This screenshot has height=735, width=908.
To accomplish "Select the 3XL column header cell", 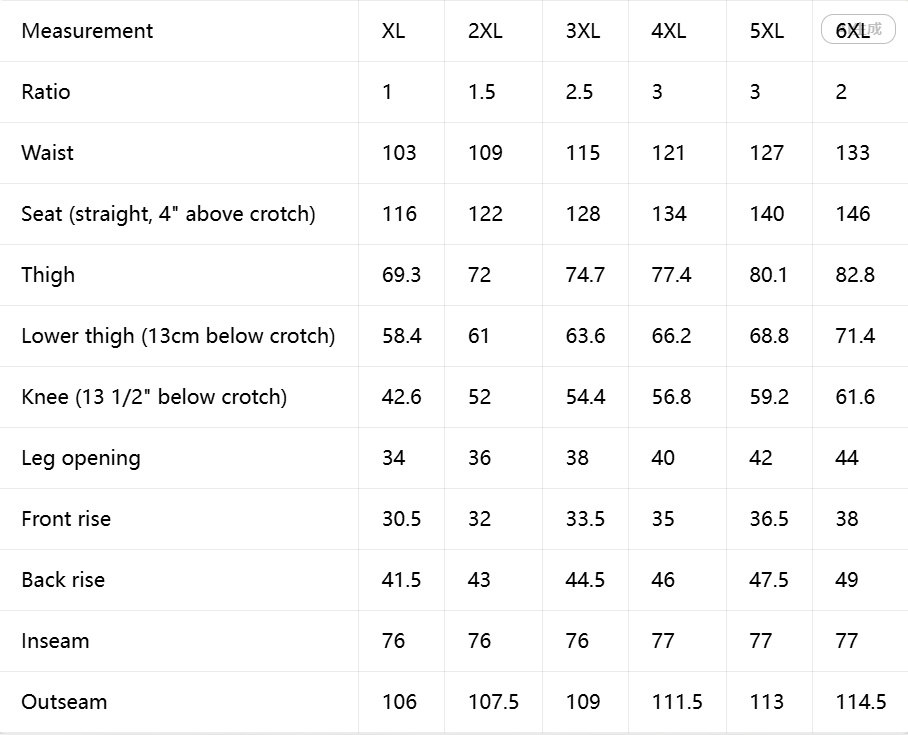I will click(583, 31).
